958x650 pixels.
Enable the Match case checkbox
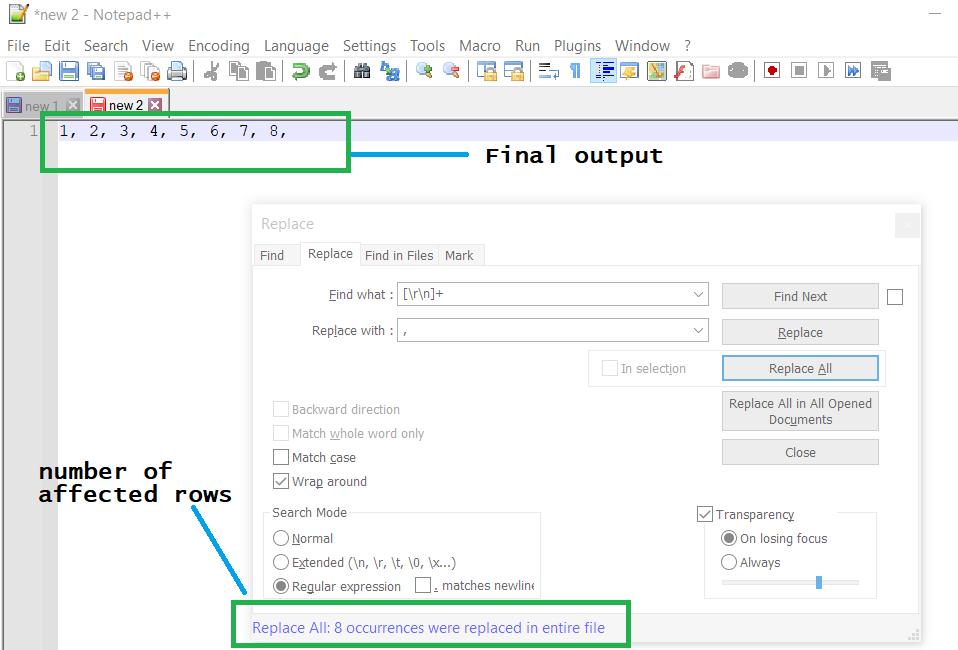[x=281, y=457]
